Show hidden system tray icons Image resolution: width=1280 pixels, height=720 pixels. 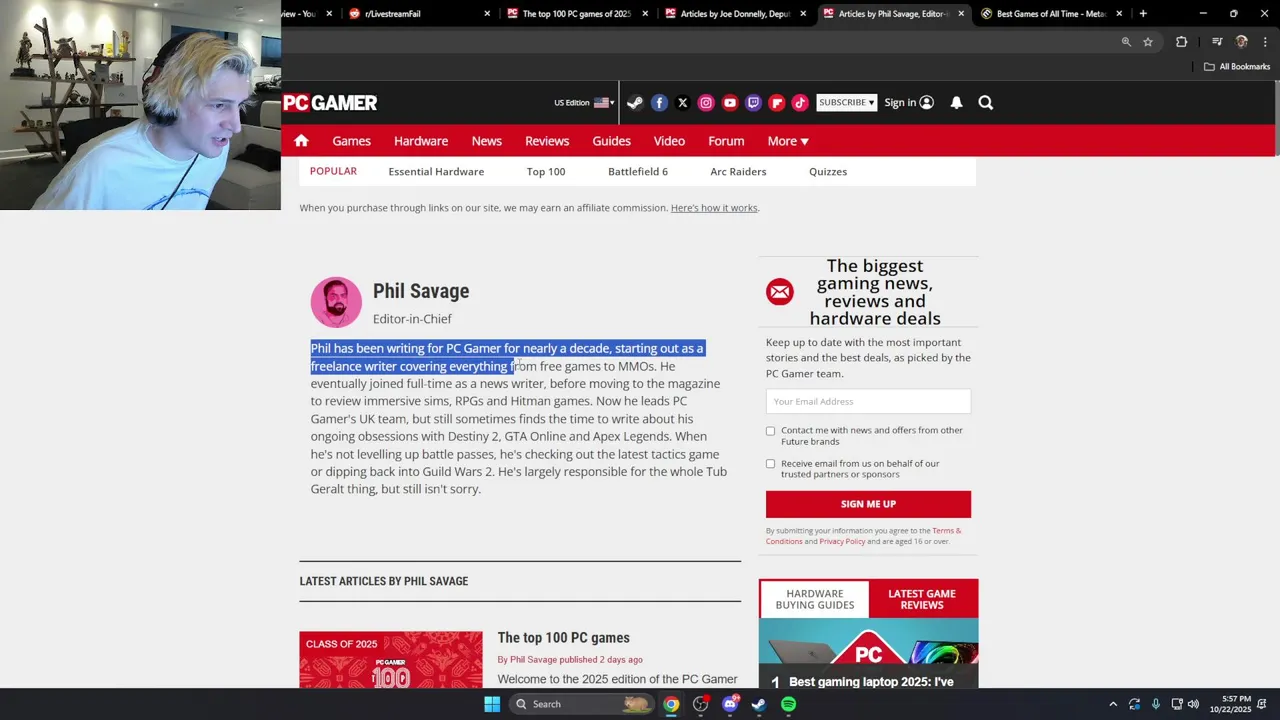pyautogui.click(x=1113, y=704)
